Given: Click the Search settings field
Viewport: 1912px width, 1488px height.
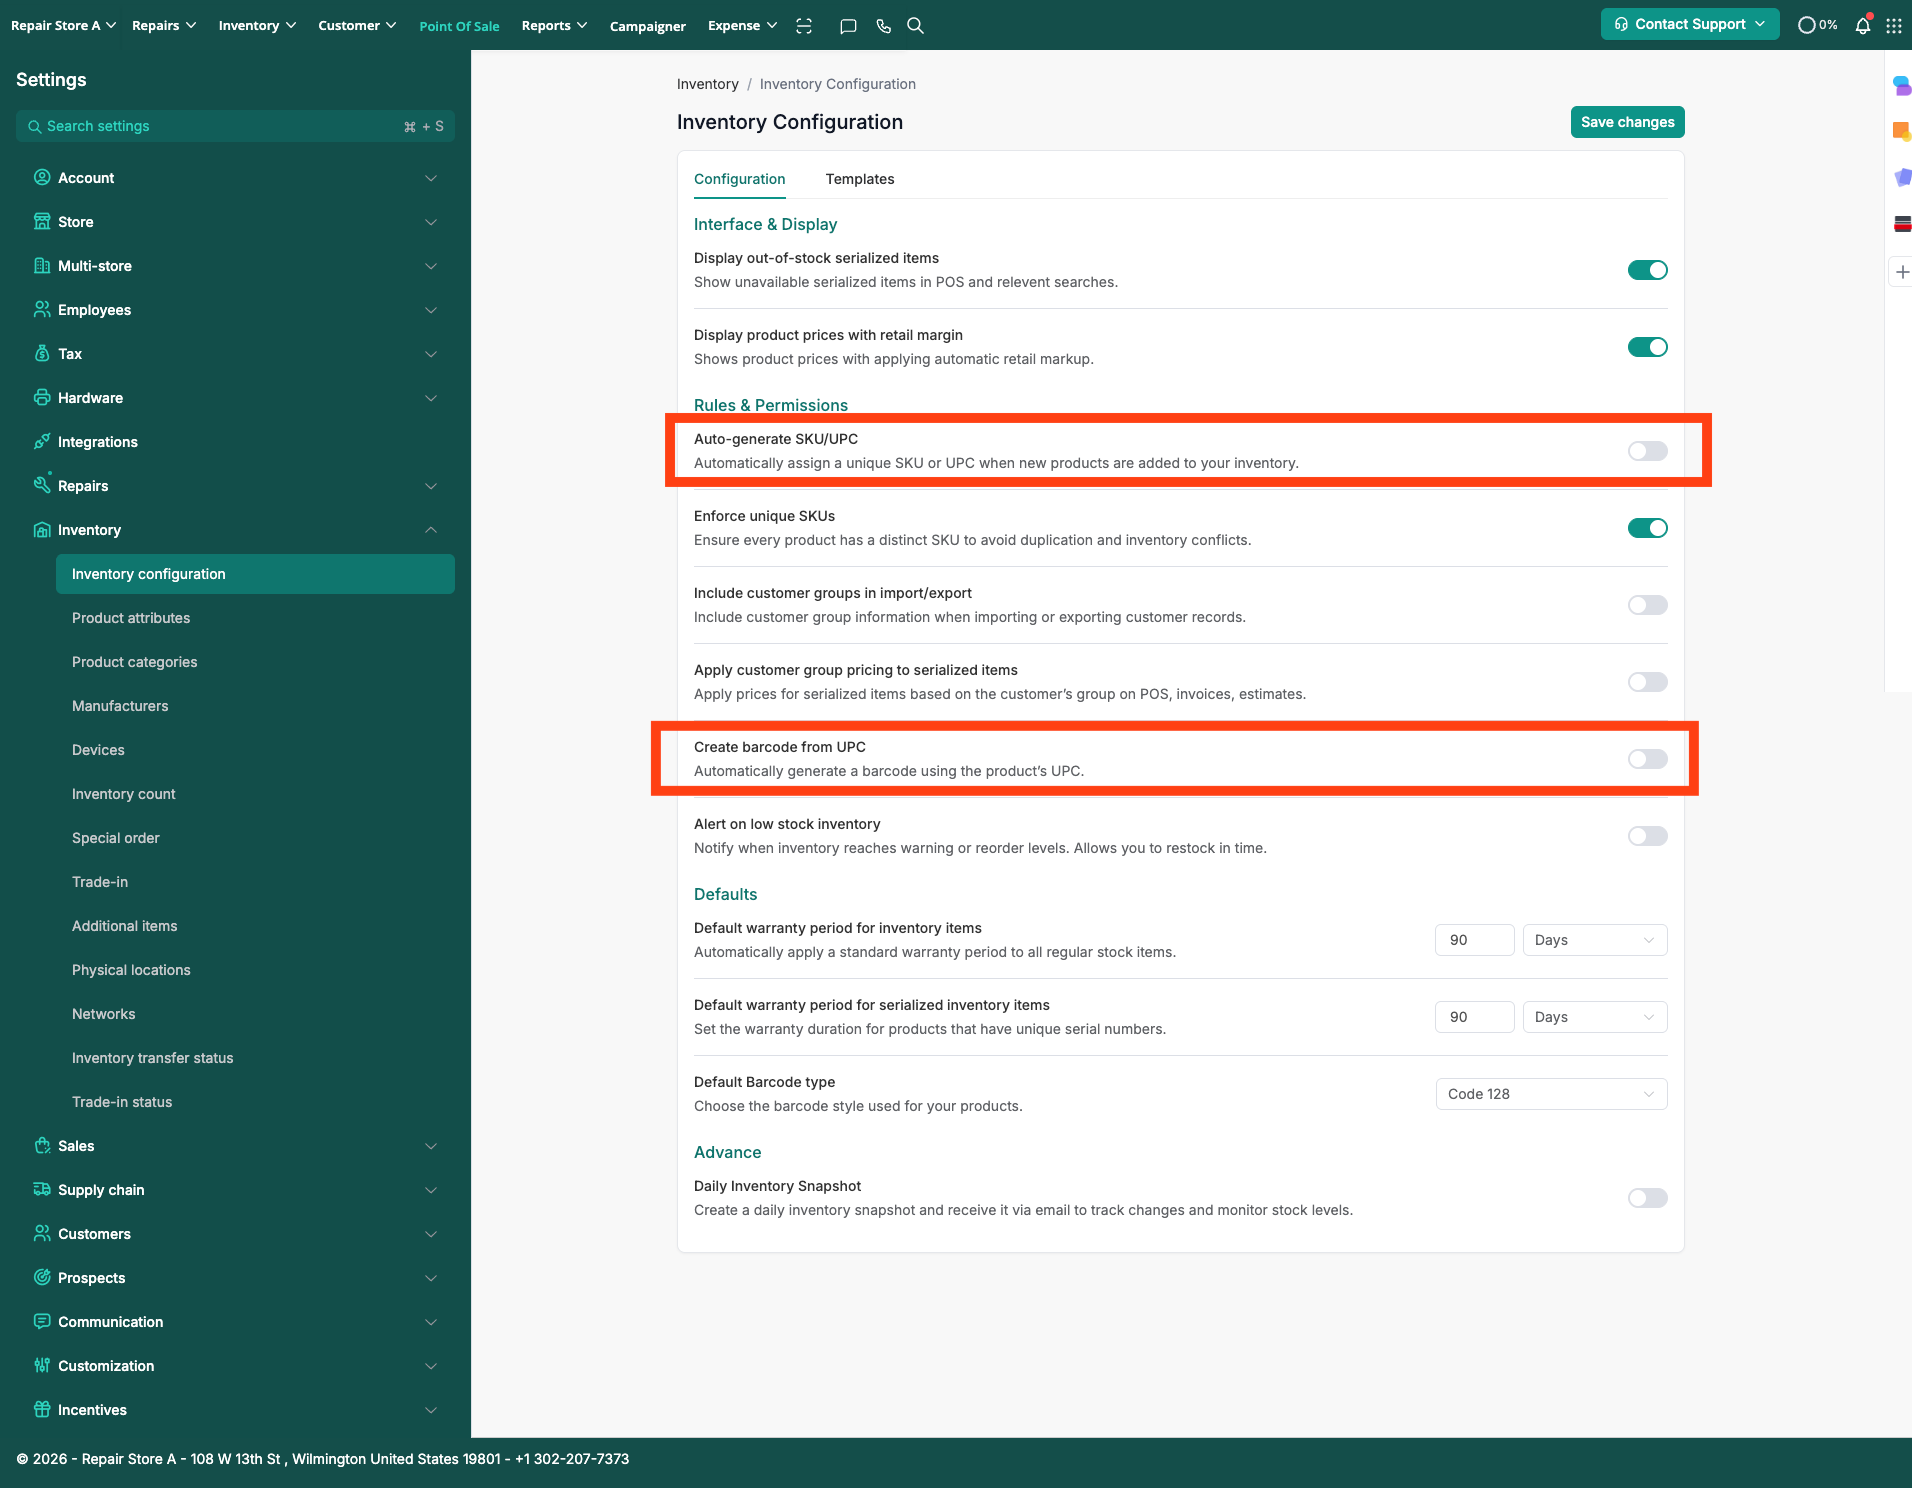Looking at the screenshot, I should point(220,126).
